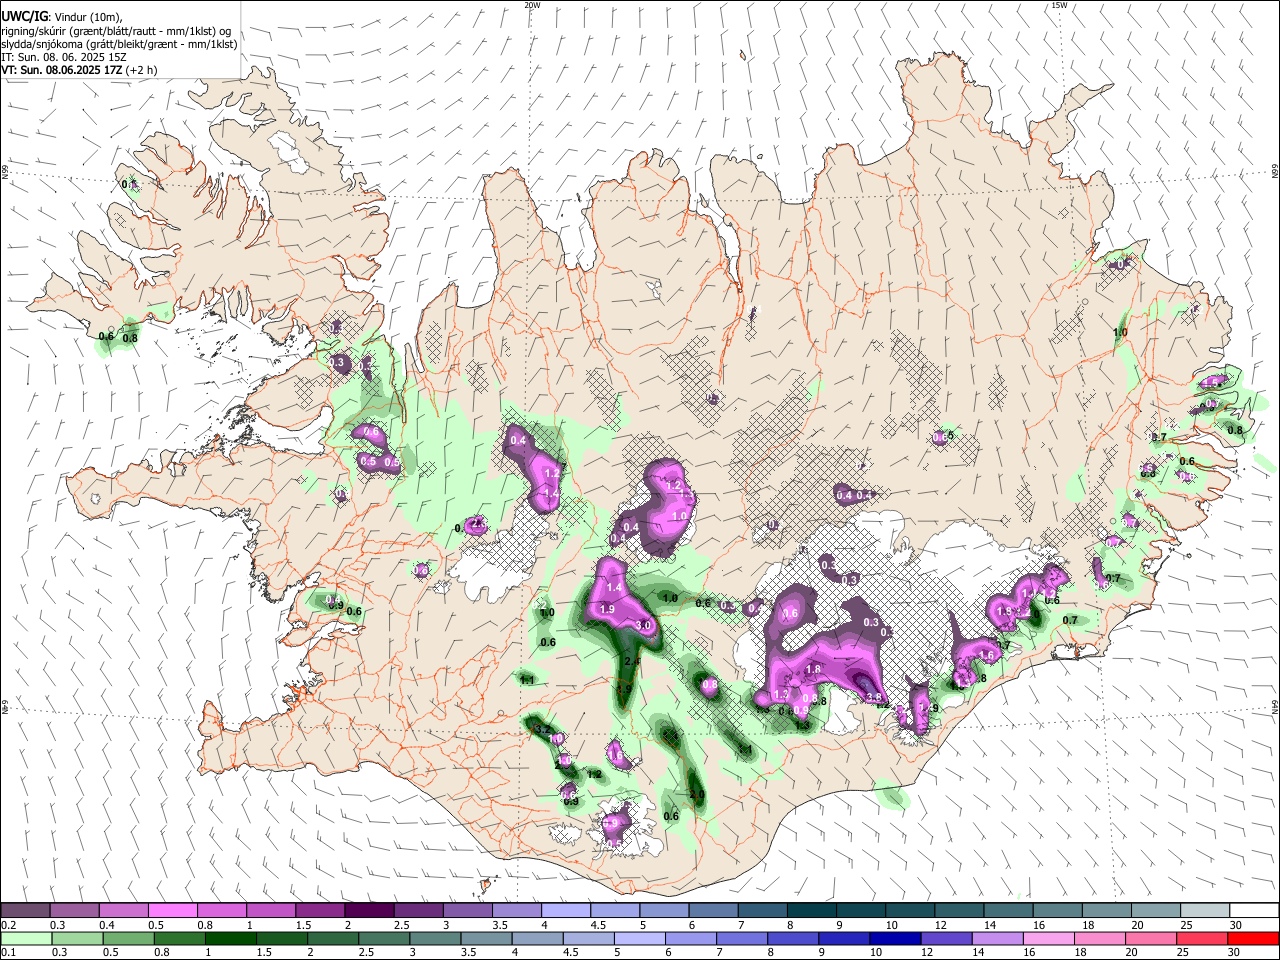Click the 66N latitude label on the right edge
Image resolution: width=1280 pixels, height=960 pixels.
point(1274,171)
